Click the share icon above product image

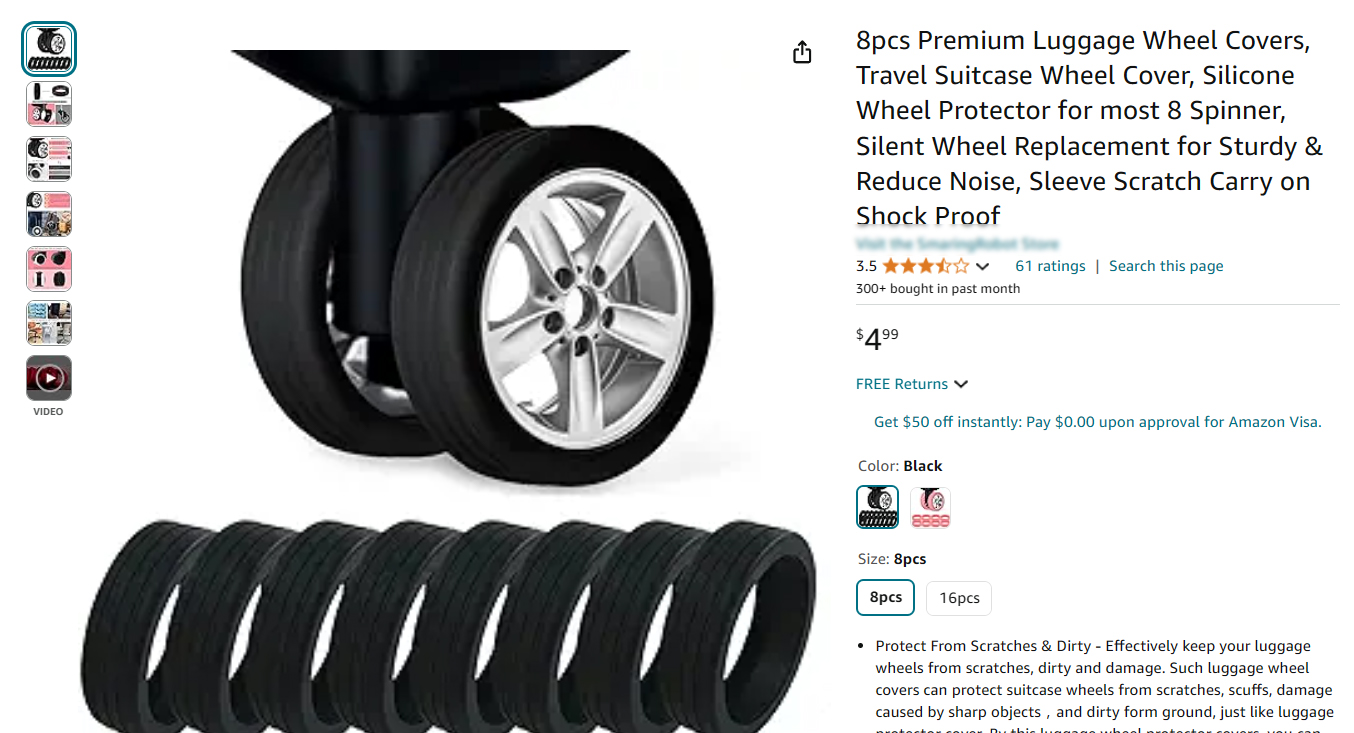click(x=802, y=53)
